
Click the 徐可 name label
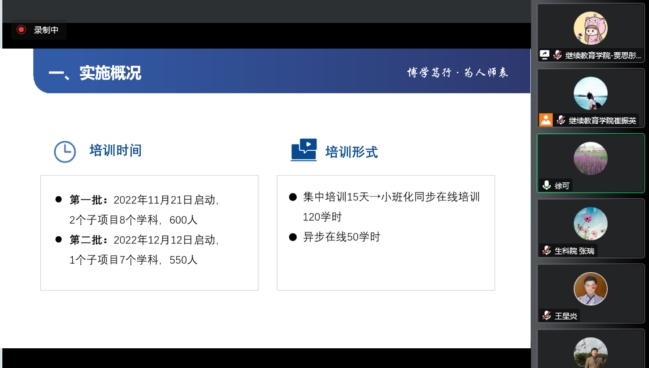(562, 186)
